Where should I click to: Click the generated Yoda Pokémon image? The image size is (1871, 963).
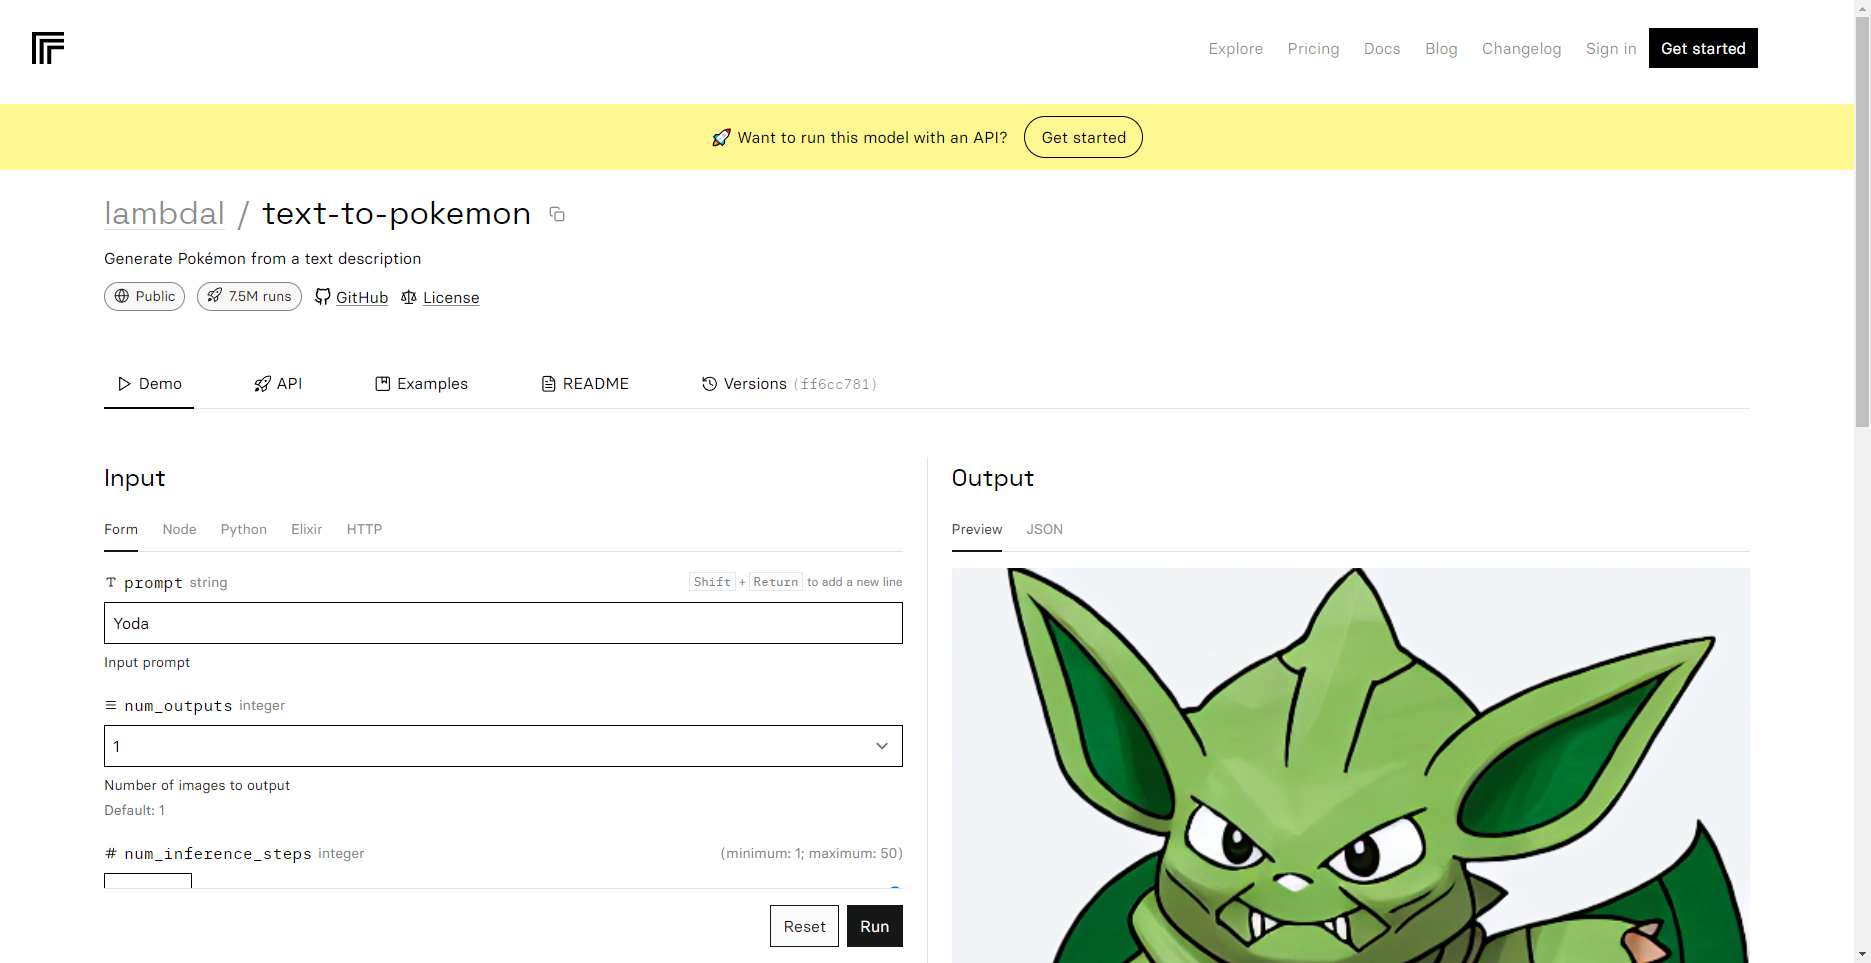[1350, 765]
